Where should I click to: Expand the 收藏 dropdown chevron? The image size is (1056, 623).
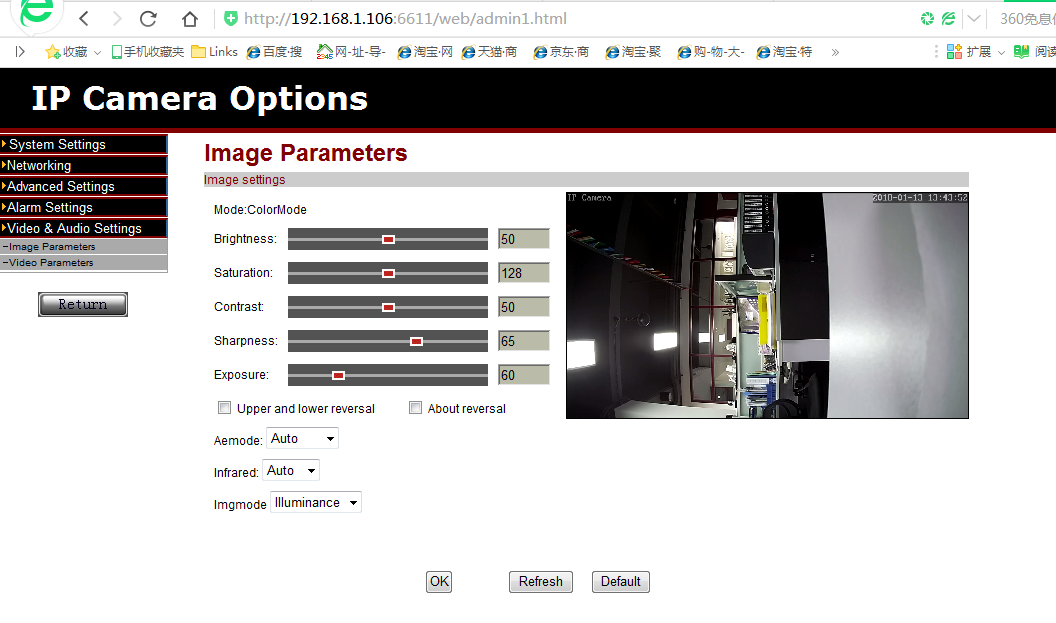pyautogui.click(x=97, y=53)
